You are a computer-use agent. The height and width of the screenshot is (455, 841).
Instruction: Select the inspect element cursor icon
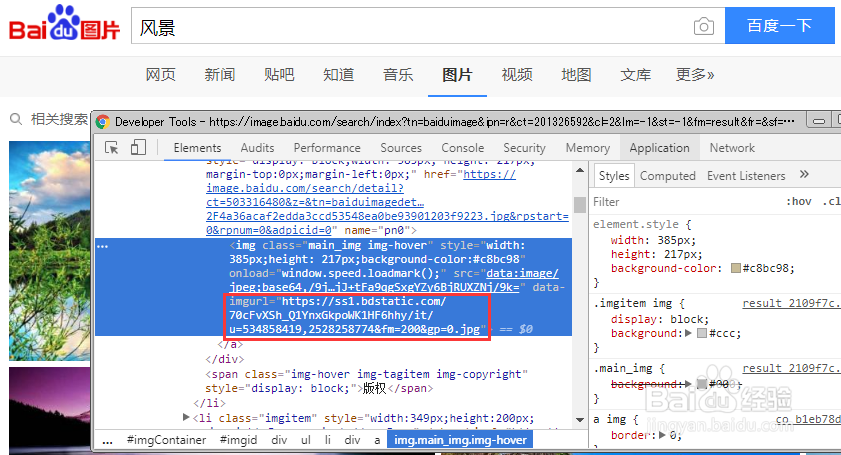coord(112,148)
